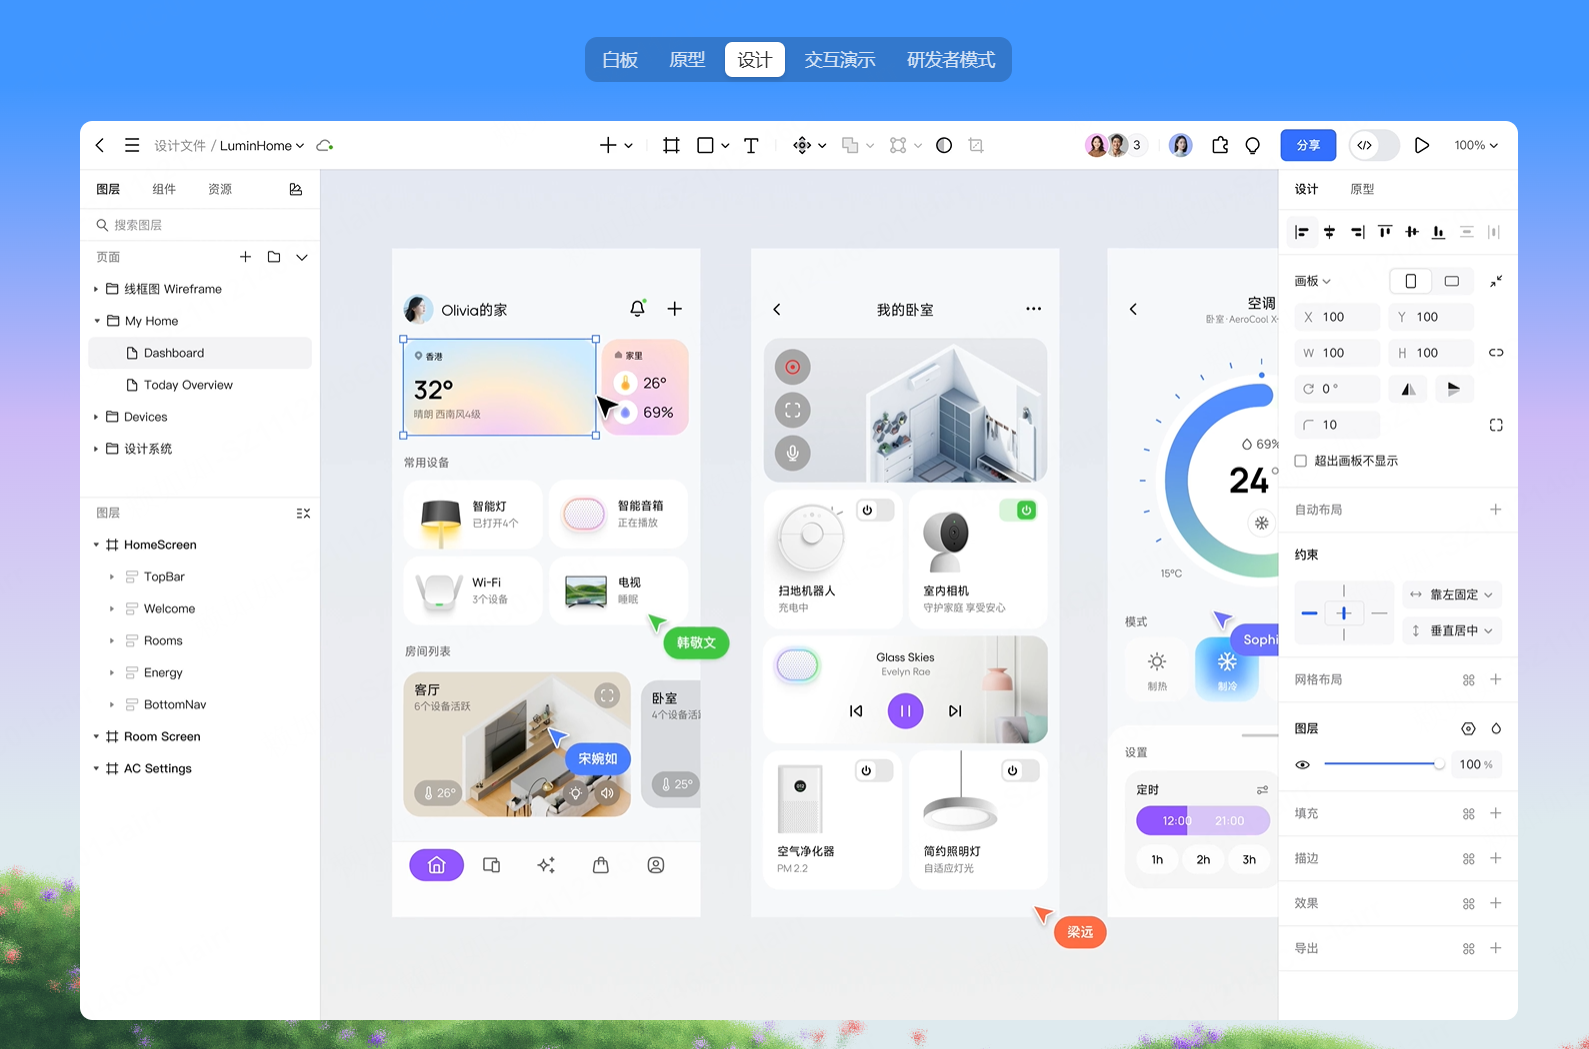The height and width of the screenshot is (1049, 1589).
Task: Click the search layers field
Action: click(200, 225)
